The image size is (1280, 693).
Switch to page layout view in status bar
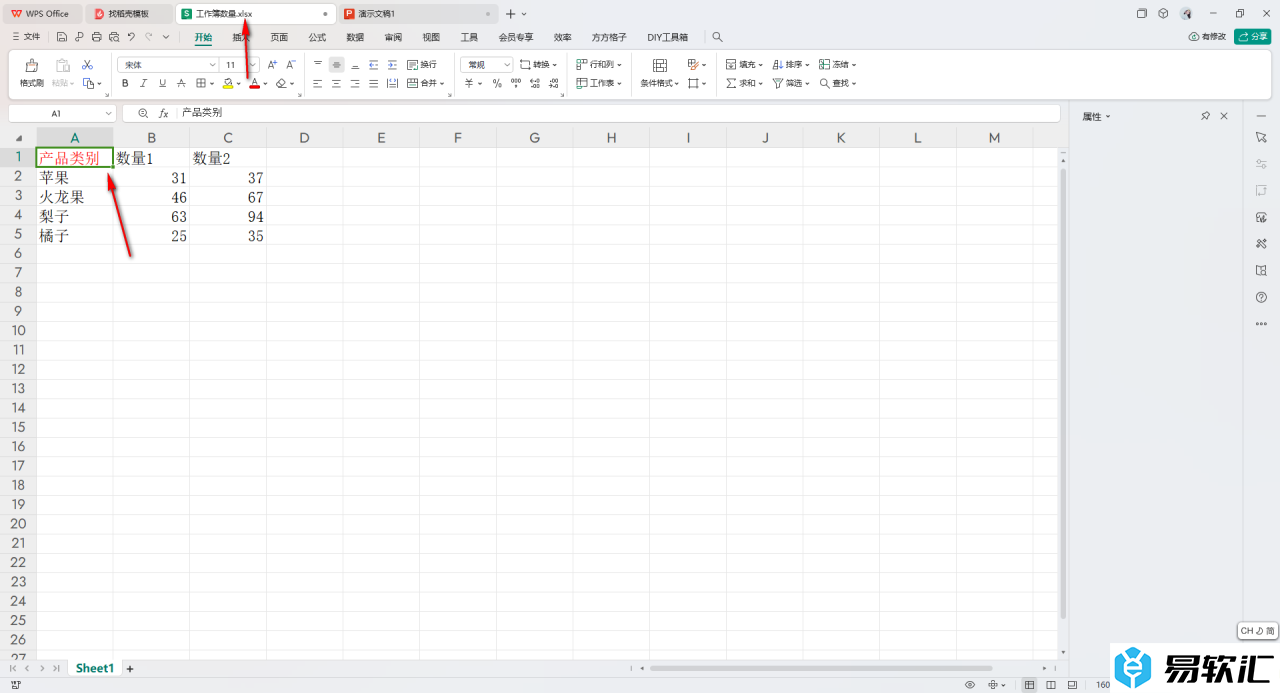point(1050,685)
